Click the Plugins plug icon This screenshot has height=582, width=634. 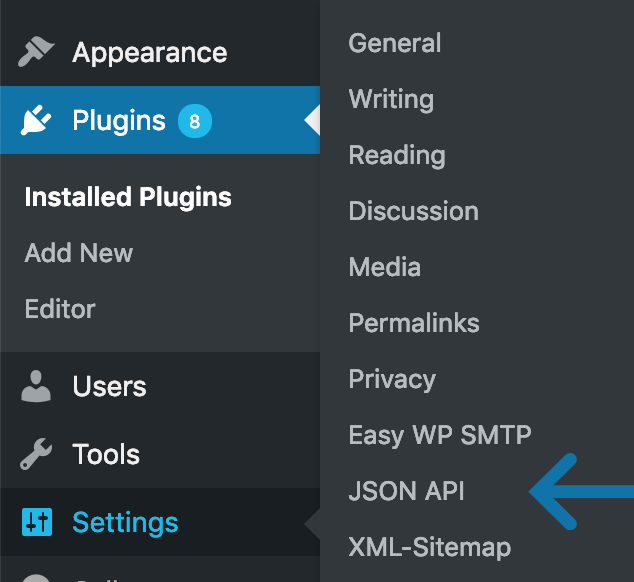click(x=36, y=120)
